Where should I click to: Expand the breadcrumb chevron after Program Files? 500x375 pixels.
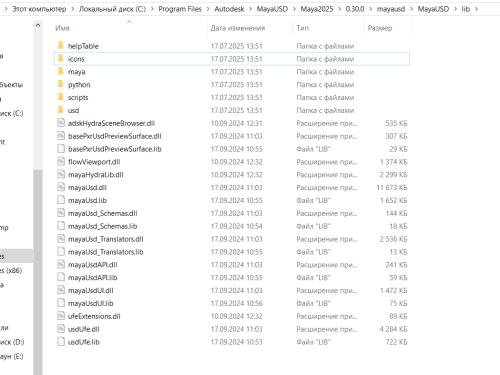[x=208, y=9]
